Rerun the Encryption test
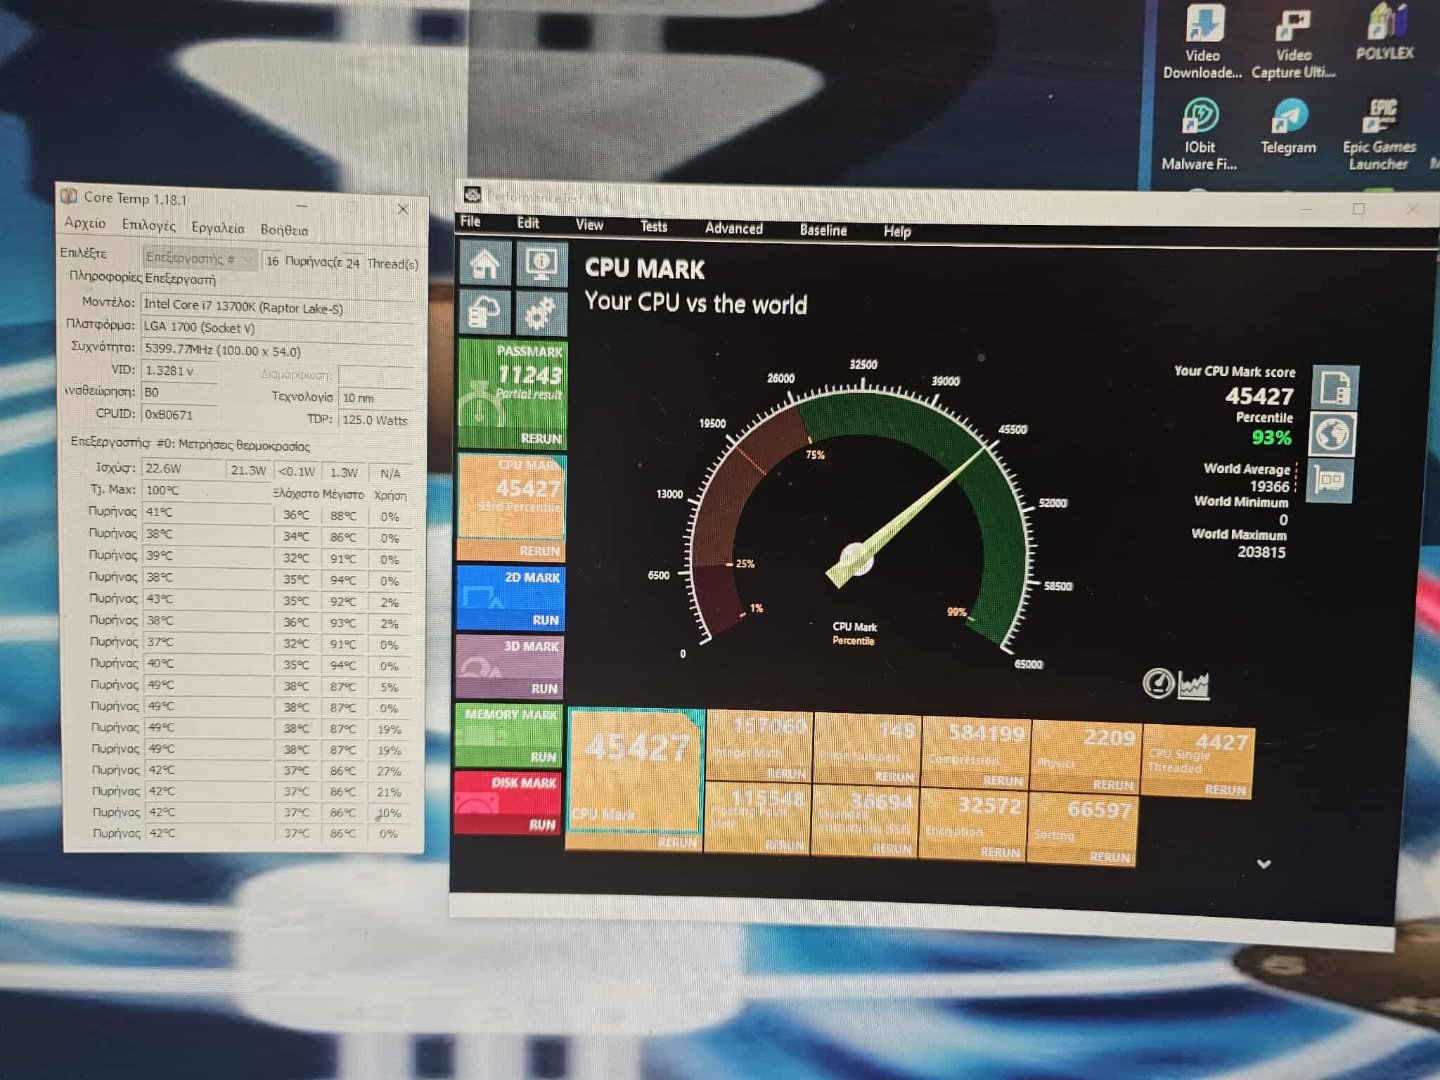The height and width of the screenshot is (1080, 1440). (x=1000, y=853)
